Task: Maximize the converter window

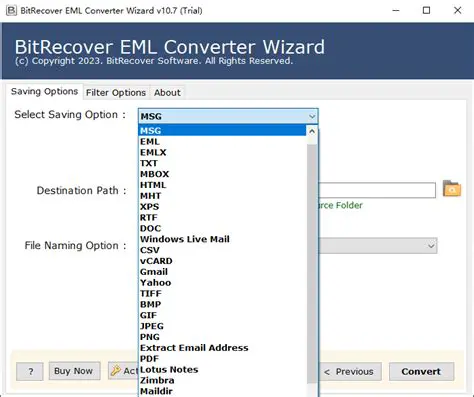Action: pyautogui.click(x=426, y=10)
